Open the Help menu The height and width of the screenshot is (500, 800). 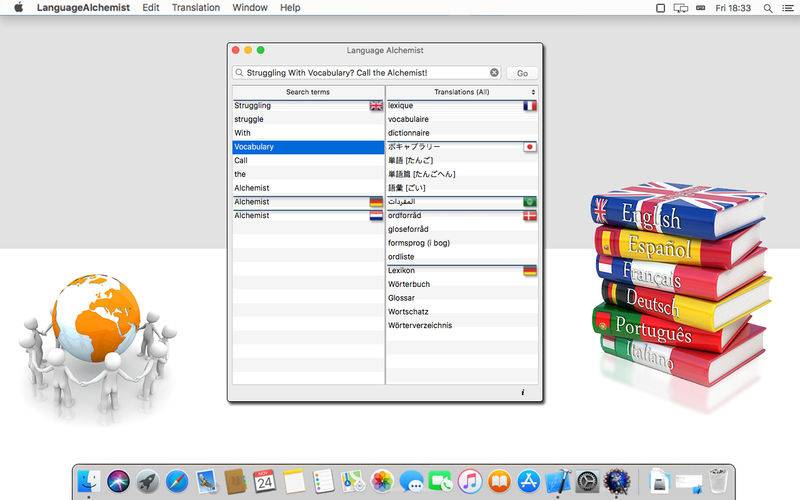click(290, 8)
